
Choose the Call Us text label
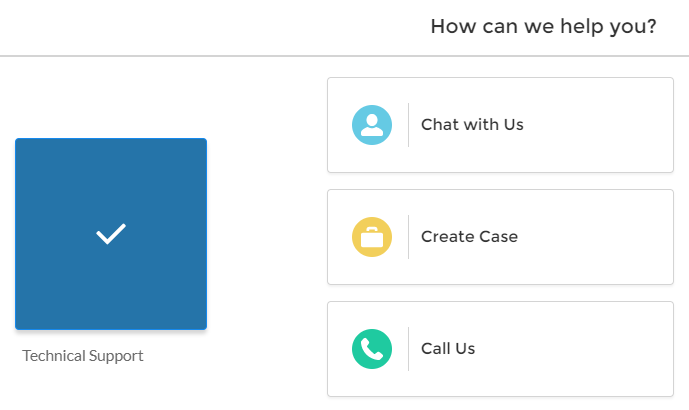[x=448, y=349]
